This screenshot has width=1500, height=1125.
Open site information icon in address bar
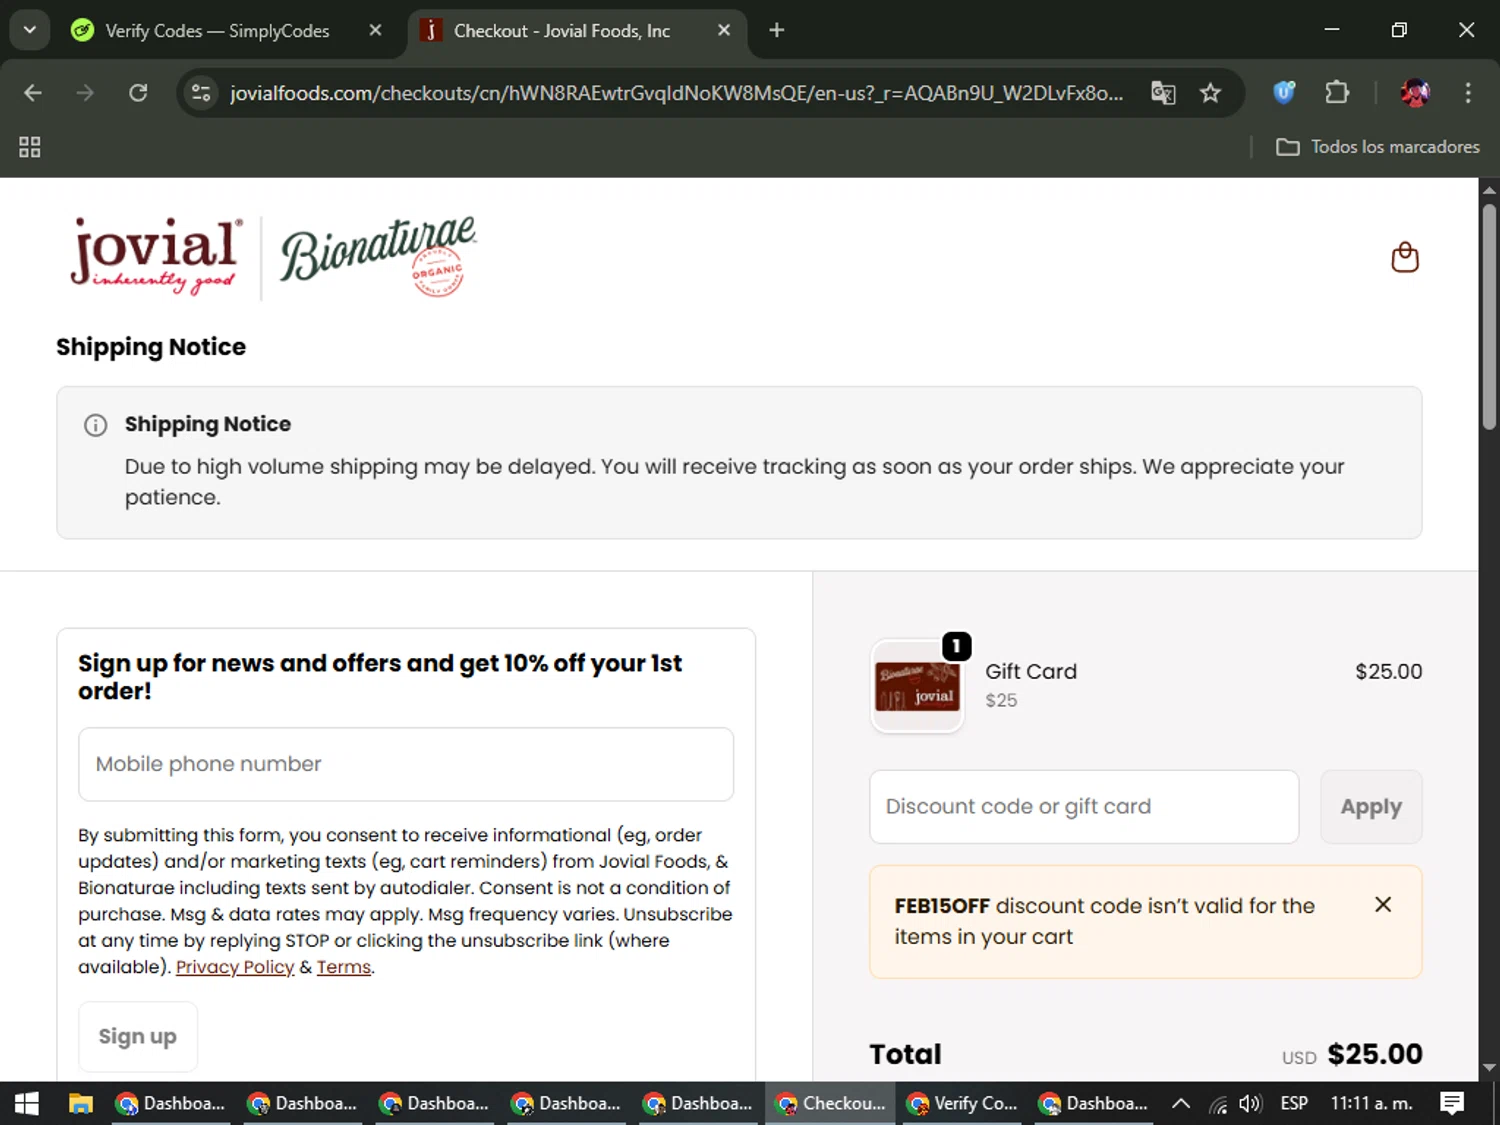coord(201,93)
